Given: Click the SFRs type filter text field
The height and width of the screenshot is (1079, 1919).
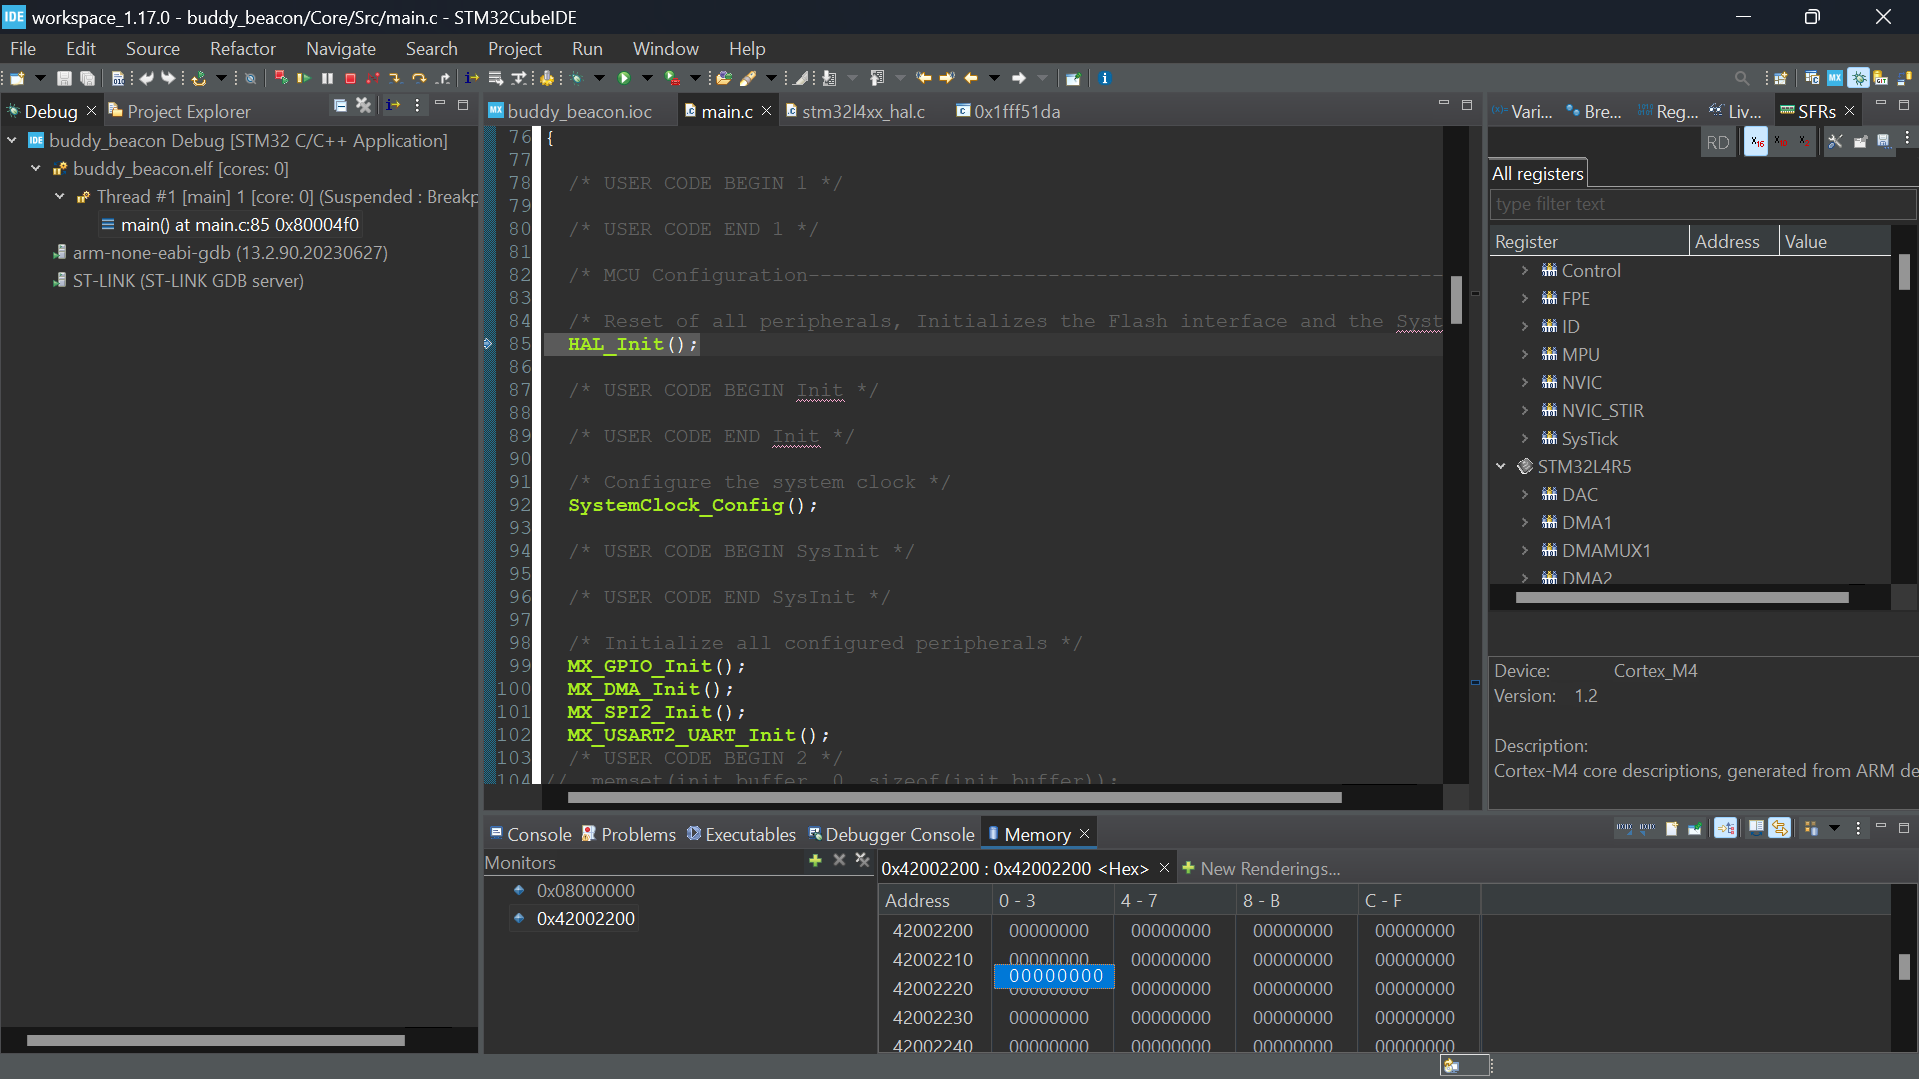Looking at the screenshot, I should pyautogui.click(x=1702, y=204).
